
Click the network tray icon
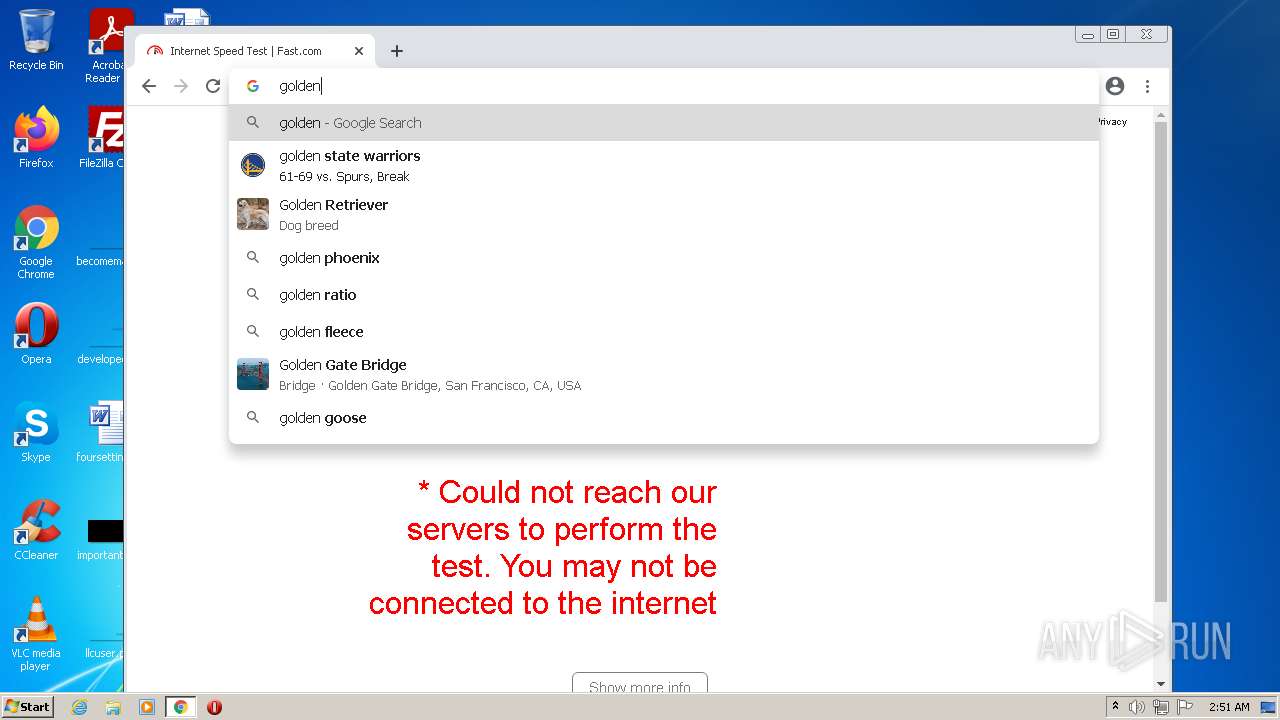[1161, 707]
